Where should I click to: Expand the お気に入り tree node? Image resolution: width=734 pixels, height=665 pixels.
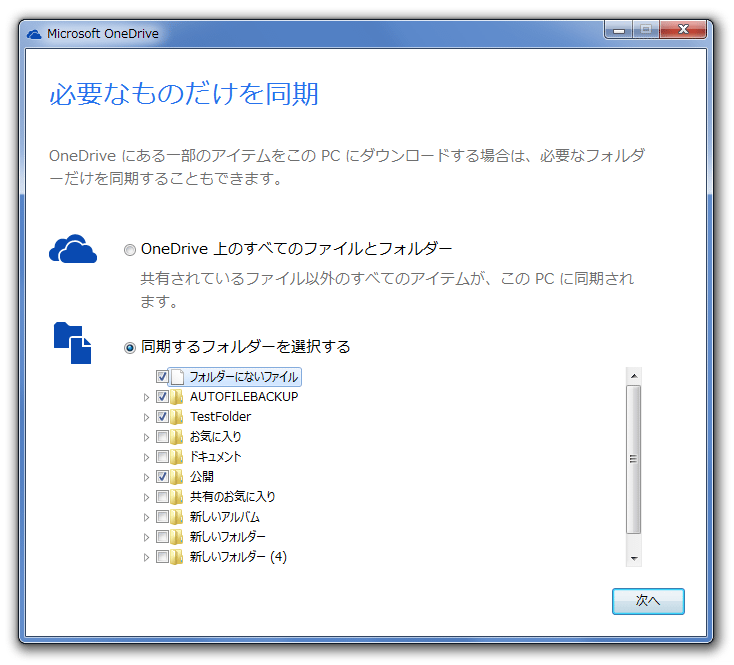point(146,437)
